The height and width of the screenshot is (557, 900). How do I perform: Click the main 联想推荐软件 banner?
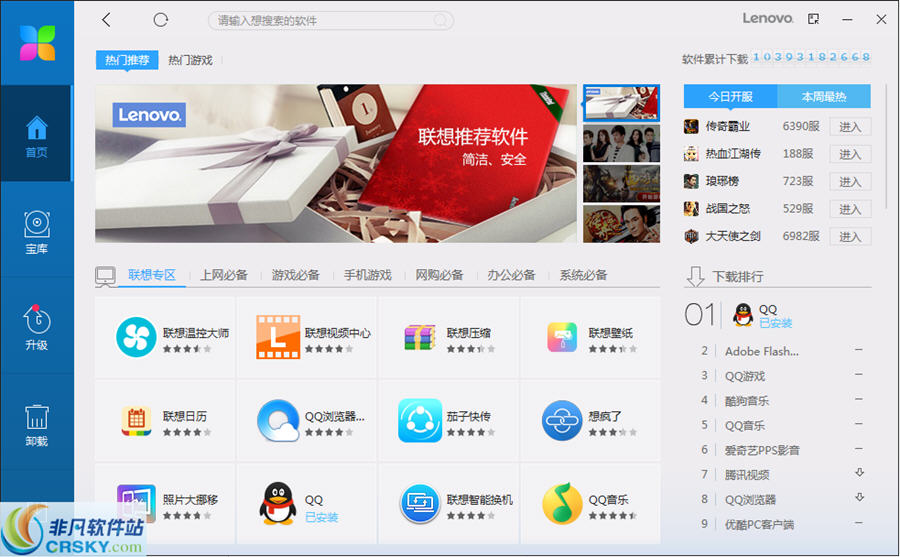[336, 164]
